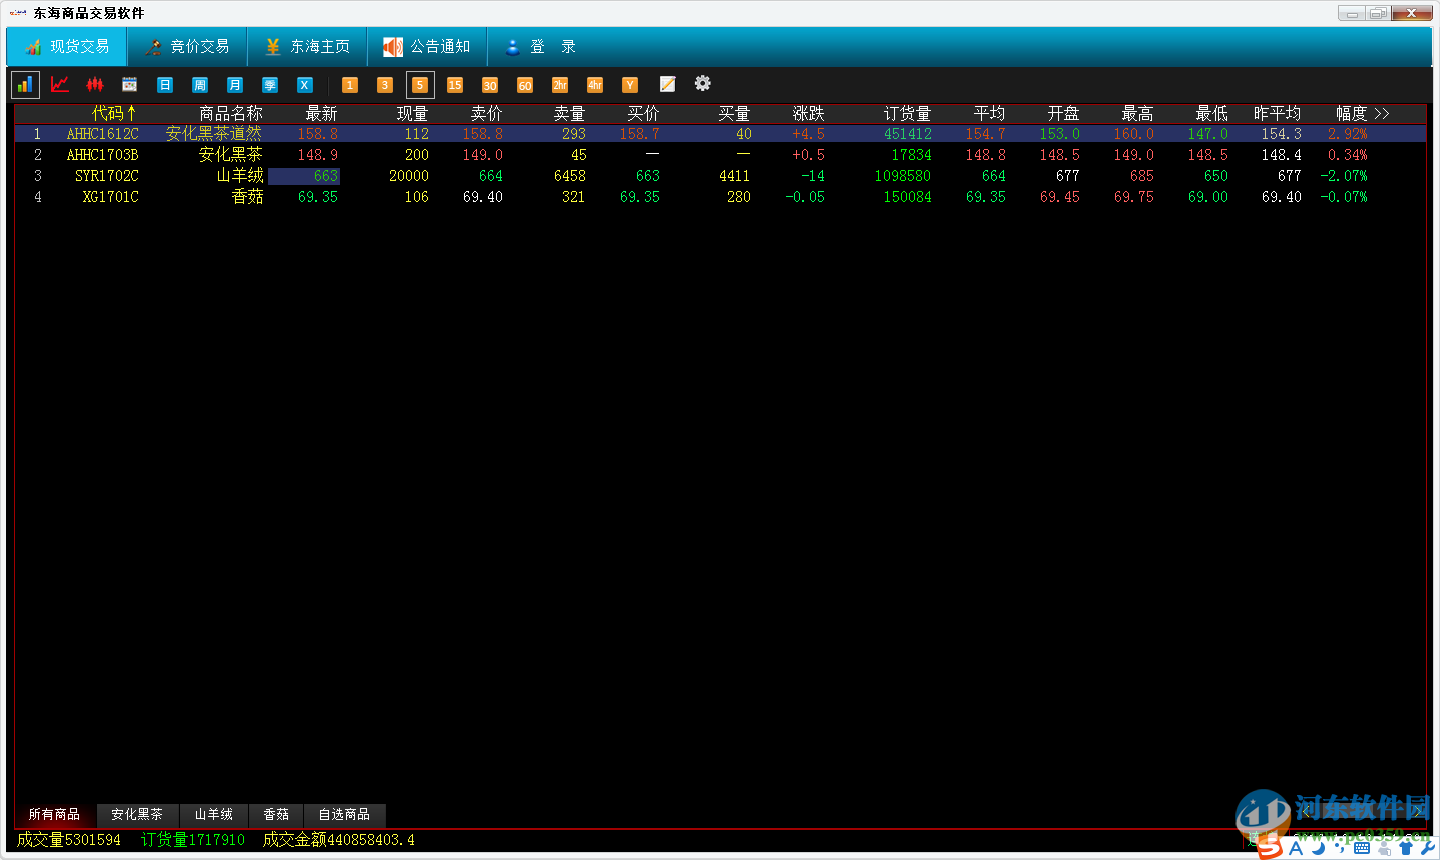Select the 自选商品 bottom tab
Viewport: 1440px width, 860px height.
[344, 815]
